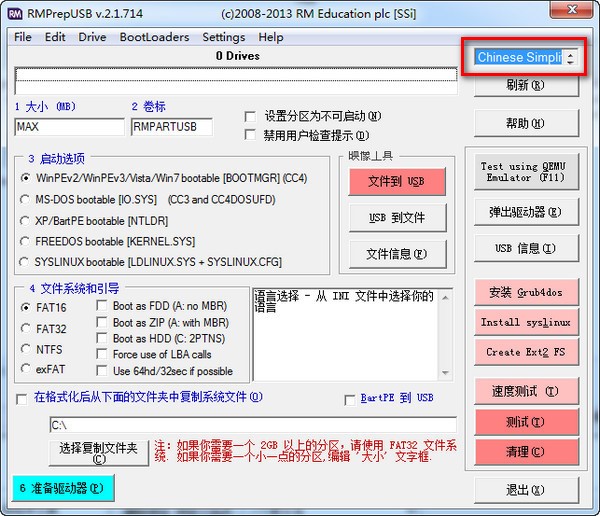Select FREEDOS bootable [KERNEL.SYS] option
Image resolution: width=600 pixels, height=516 pixels.
(x=25, y=242)
